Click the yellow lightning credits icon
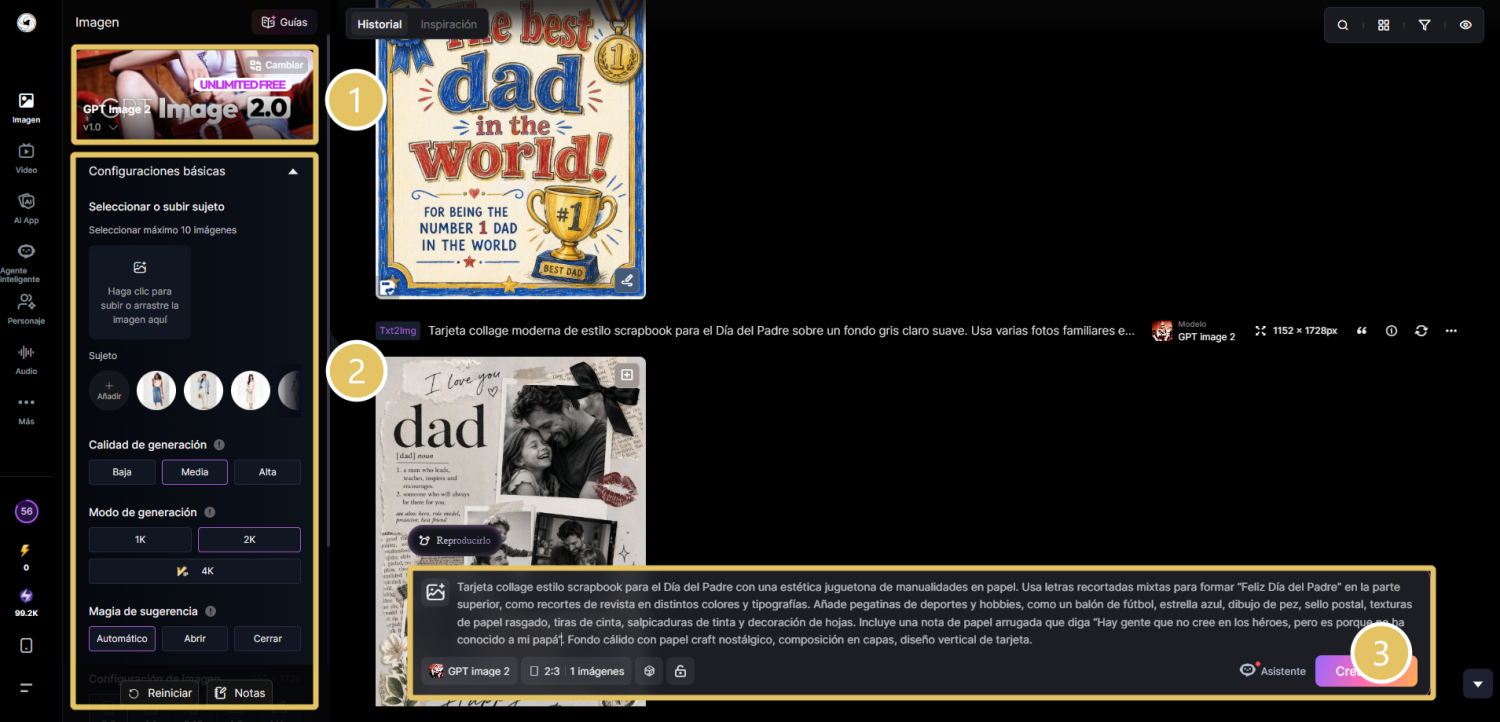The width and height of the screenshot is (1500, 722). click(x=26, y=550)
